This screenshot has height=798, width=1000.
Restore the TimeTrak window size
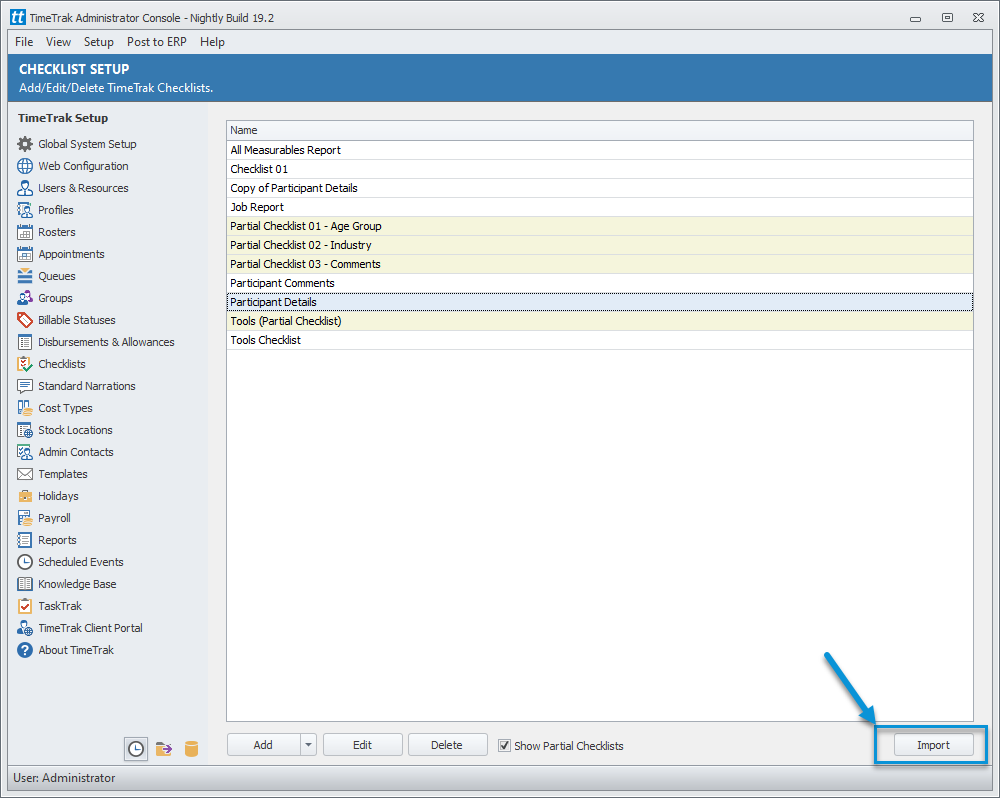tap(947, 18)
